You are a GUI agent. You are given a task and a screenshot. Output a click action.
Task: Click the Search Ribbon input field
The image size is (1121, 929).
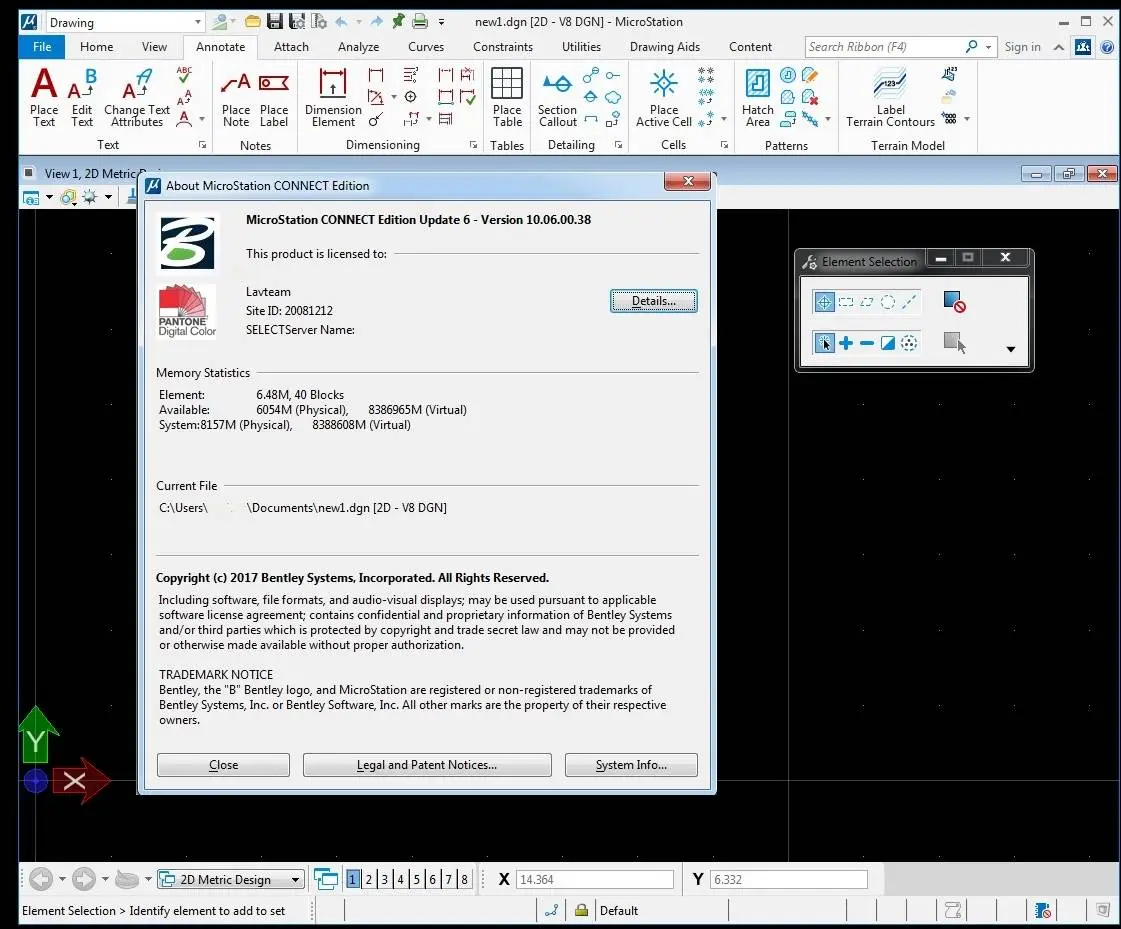(884, 46)
